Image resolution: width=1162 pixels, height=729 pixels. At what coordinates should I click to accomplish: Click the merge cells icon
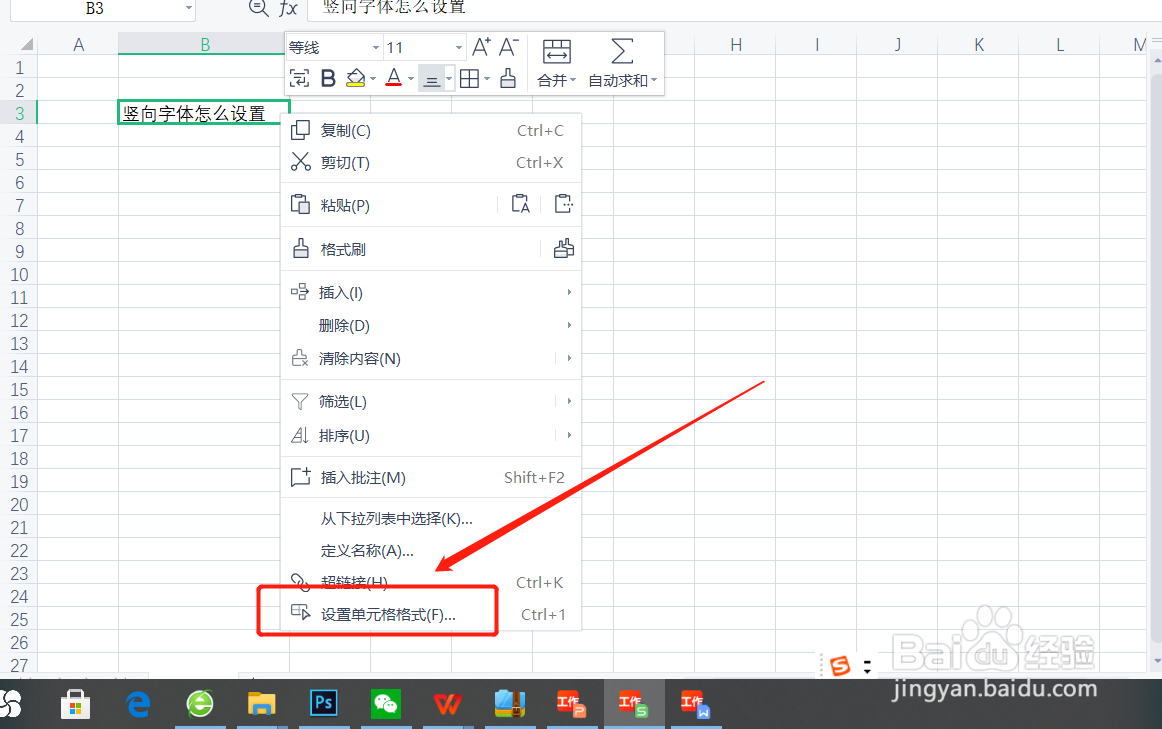(557, 52)
